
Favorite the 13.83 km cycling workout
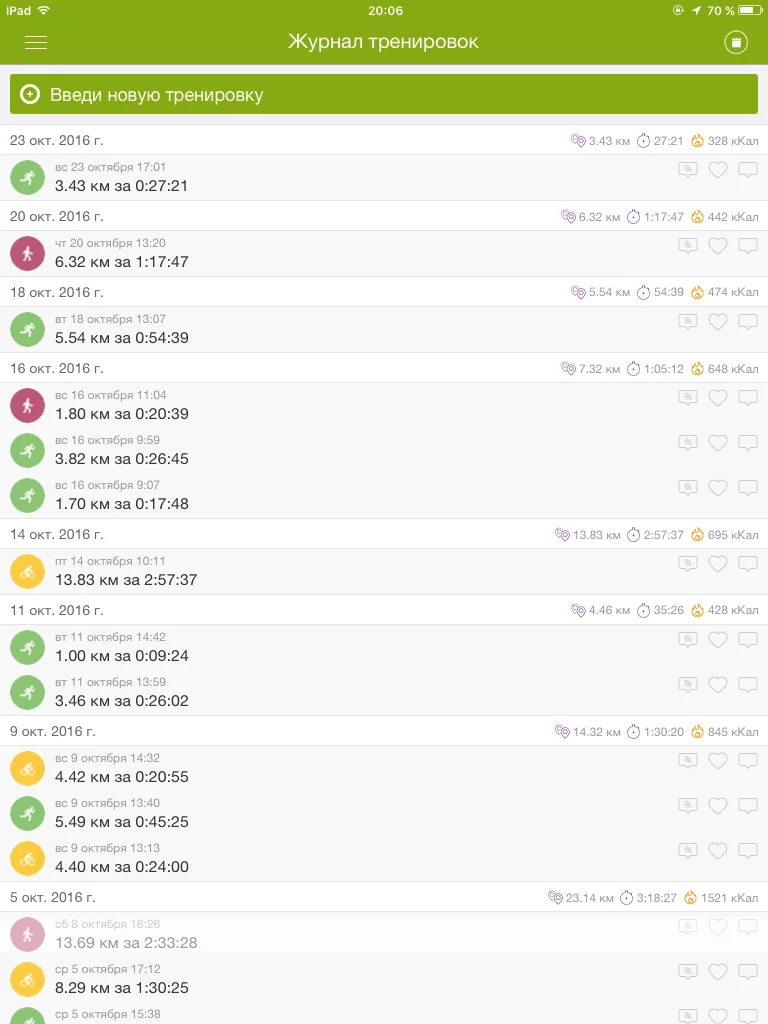tap(717, 564)
